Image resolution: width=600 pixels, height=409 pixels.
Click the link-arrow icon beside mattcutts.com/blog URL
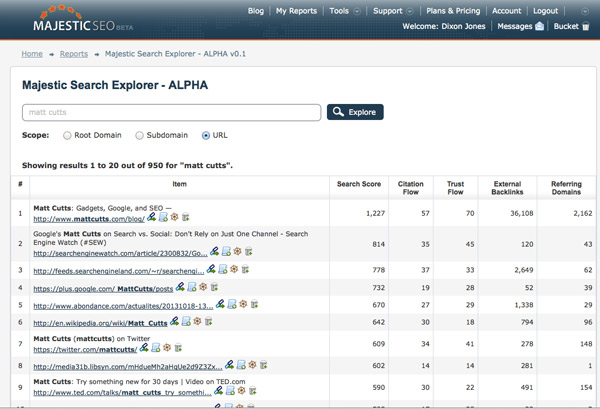click(x=152, y=217)
